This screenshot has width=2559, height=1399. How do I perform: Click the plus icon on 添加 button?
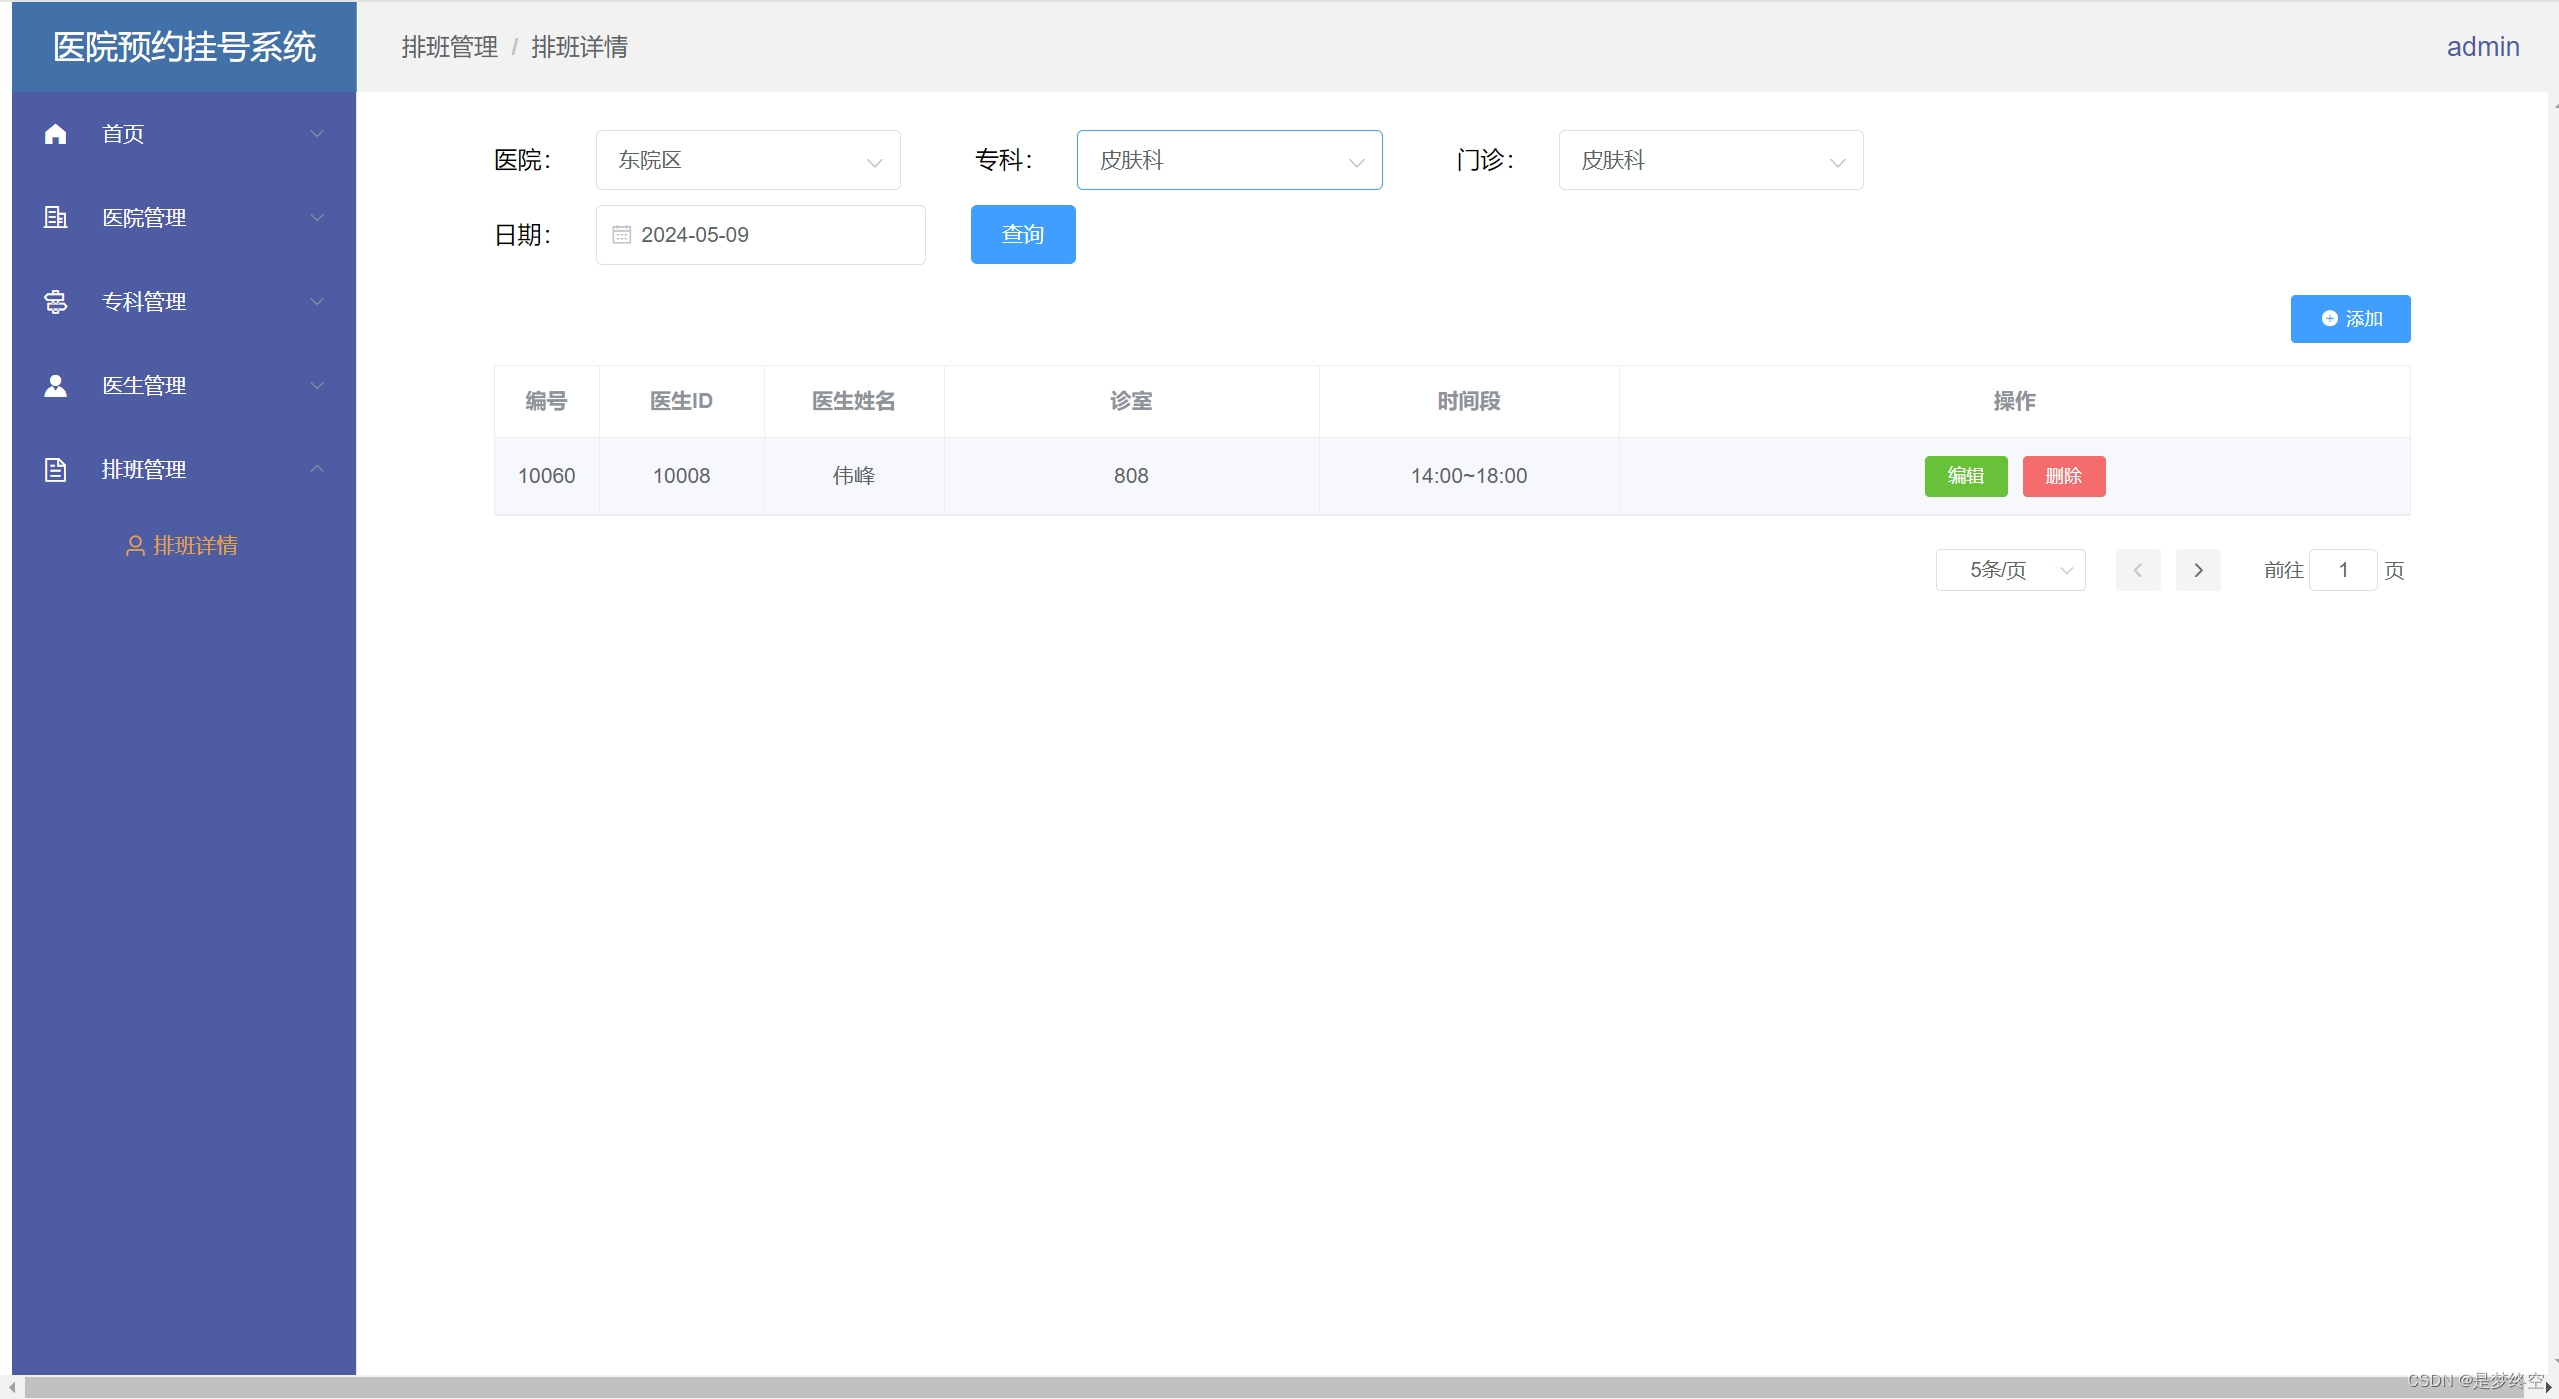[2329, 318]
